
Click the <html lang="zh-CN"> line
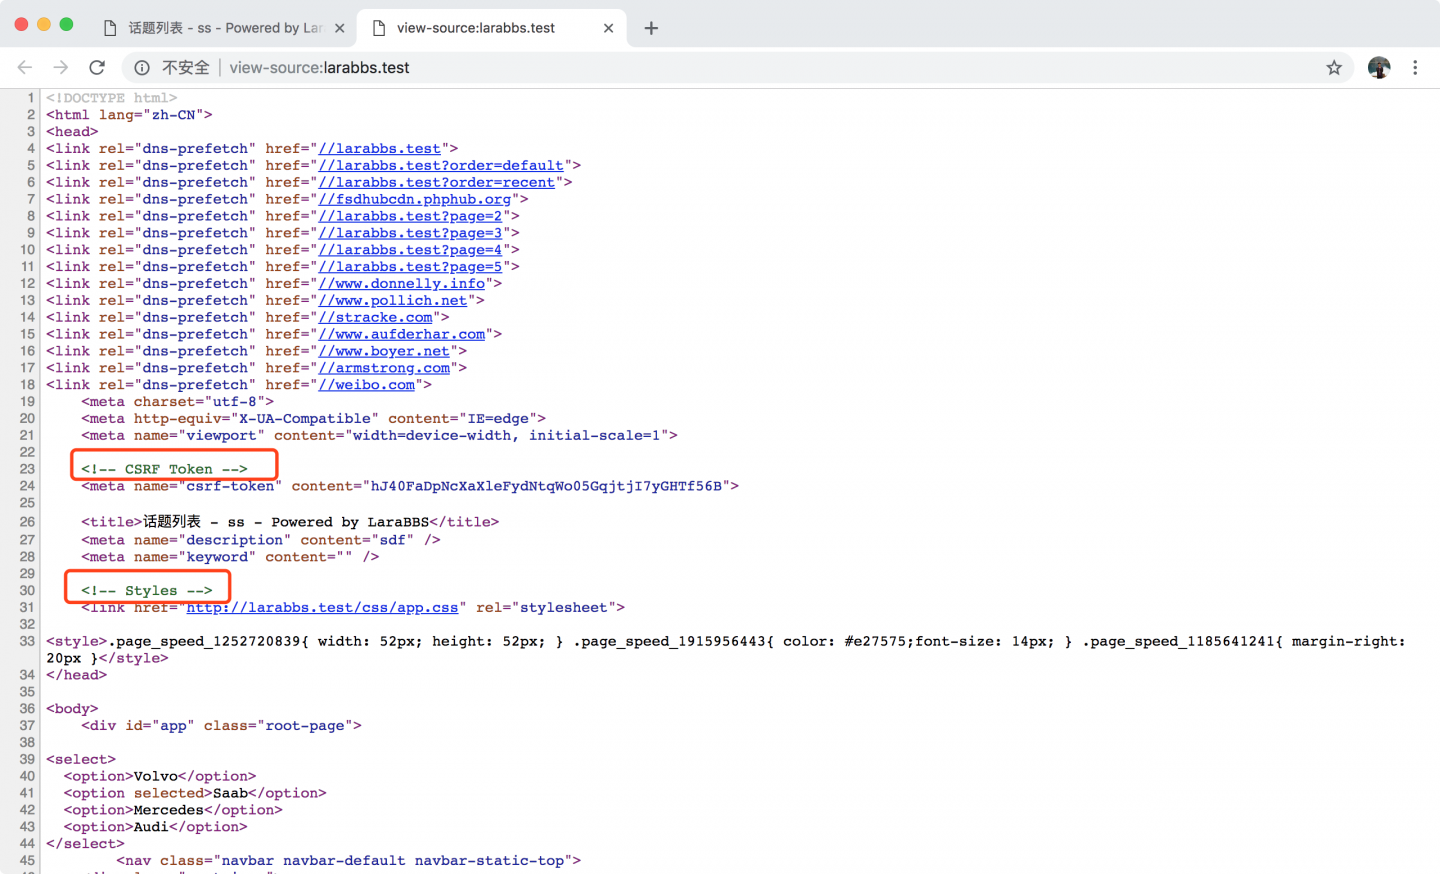click(x=129, y=115)
